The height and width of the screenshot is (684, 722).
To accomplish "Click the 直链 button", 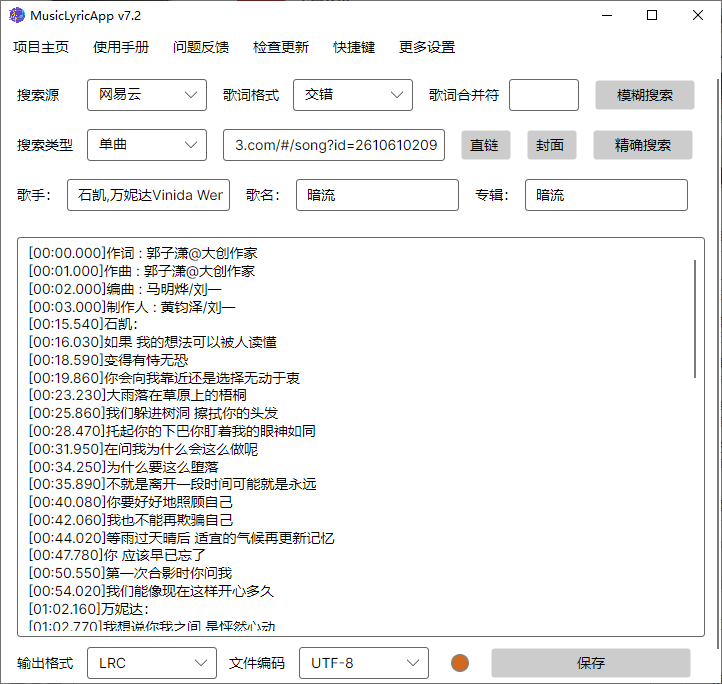I will (x=486, y=145).
